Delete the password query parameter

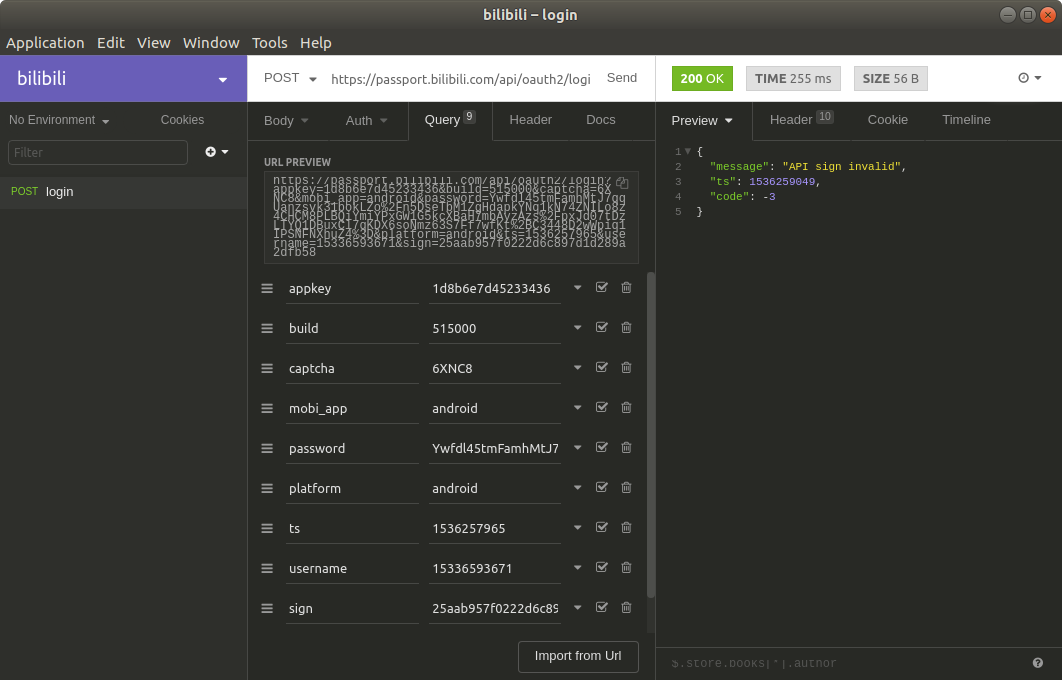pos(626,448)
